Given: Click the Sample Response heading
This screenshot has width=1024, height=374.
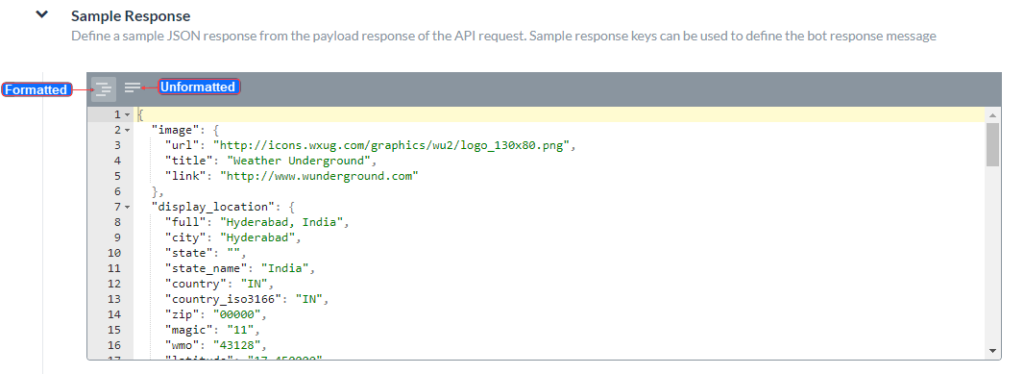Looking at the screenshot, I should 131,16.
